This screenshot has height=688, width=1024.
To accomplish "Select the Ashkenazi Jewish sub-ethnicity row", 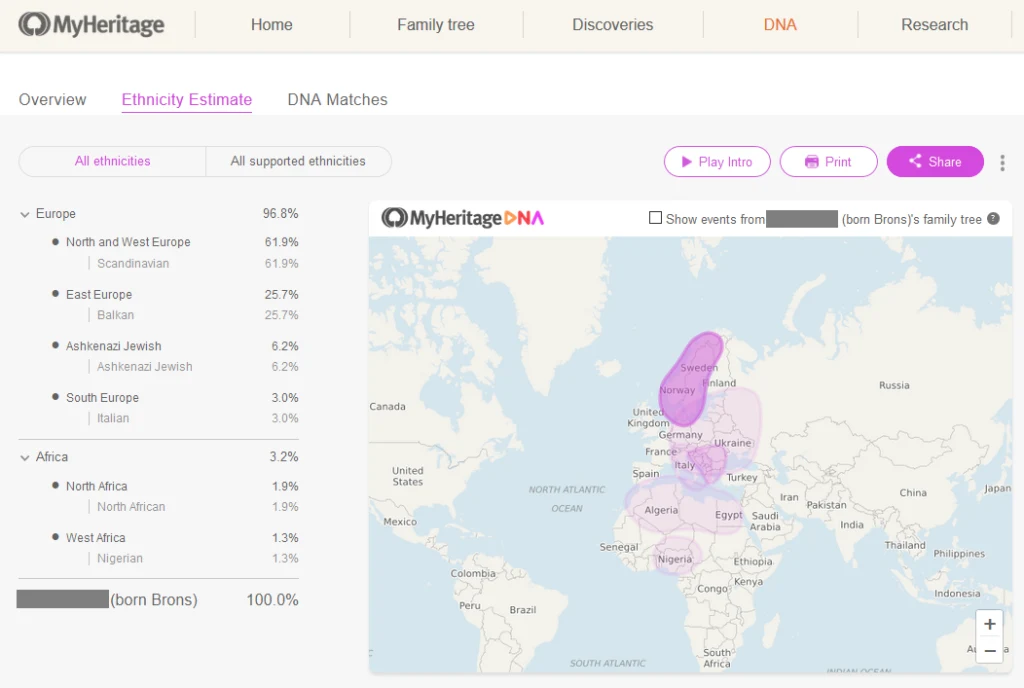I will coord(193,367).
